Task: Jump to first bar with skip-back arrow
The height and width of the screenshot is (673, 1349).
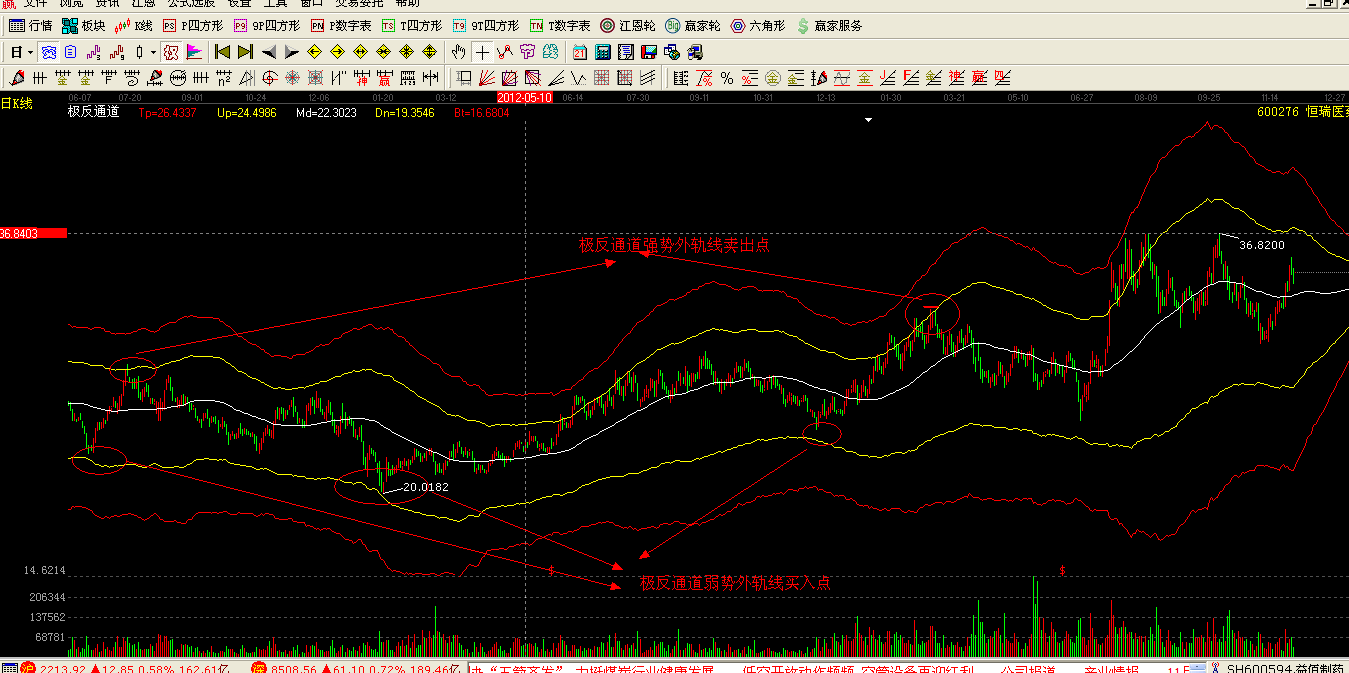Action: point(222,52)
